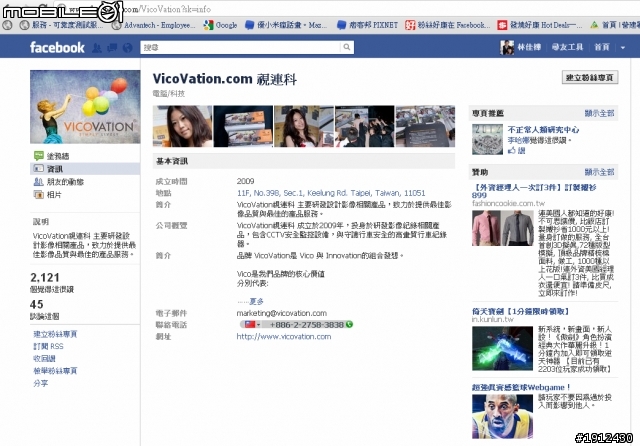The width and height of the screenshot is (640, 446).
Task: Open the 相片 photos tab
Action: 54,195
